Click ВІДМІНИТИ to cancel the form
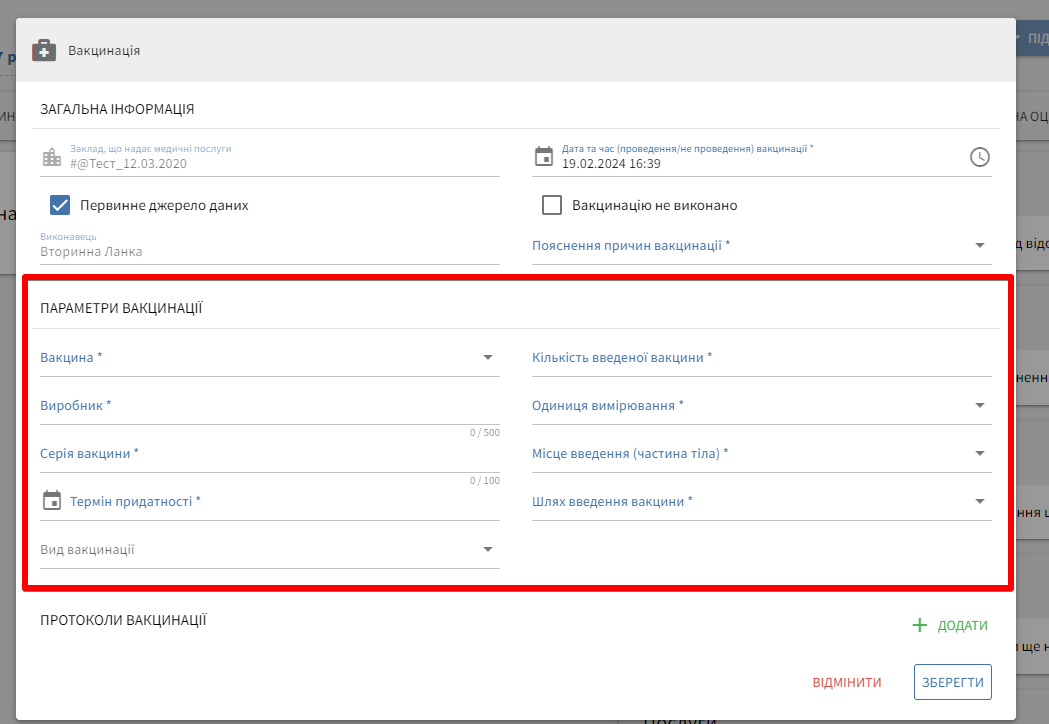The height and width of the screenshot is (724, 1049). click(847, 682)
